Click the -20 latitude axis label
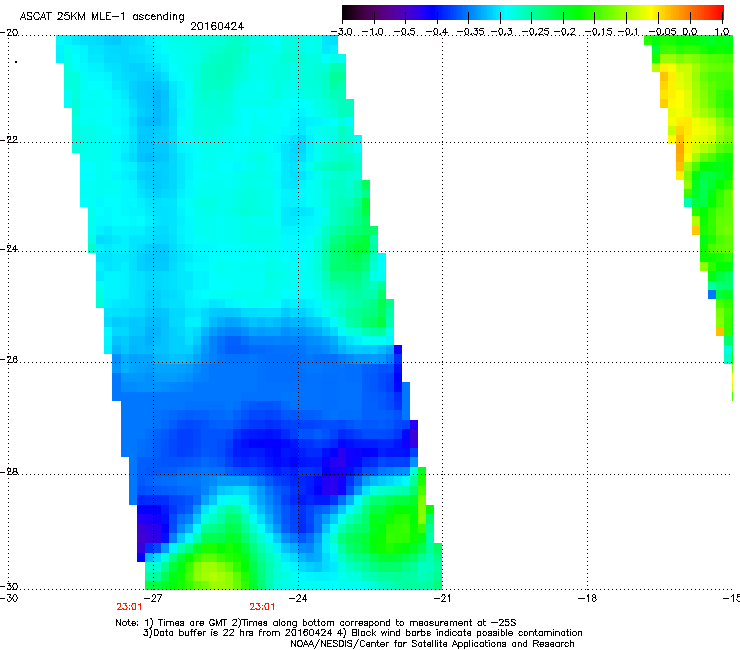 click(x=9, y=33)
